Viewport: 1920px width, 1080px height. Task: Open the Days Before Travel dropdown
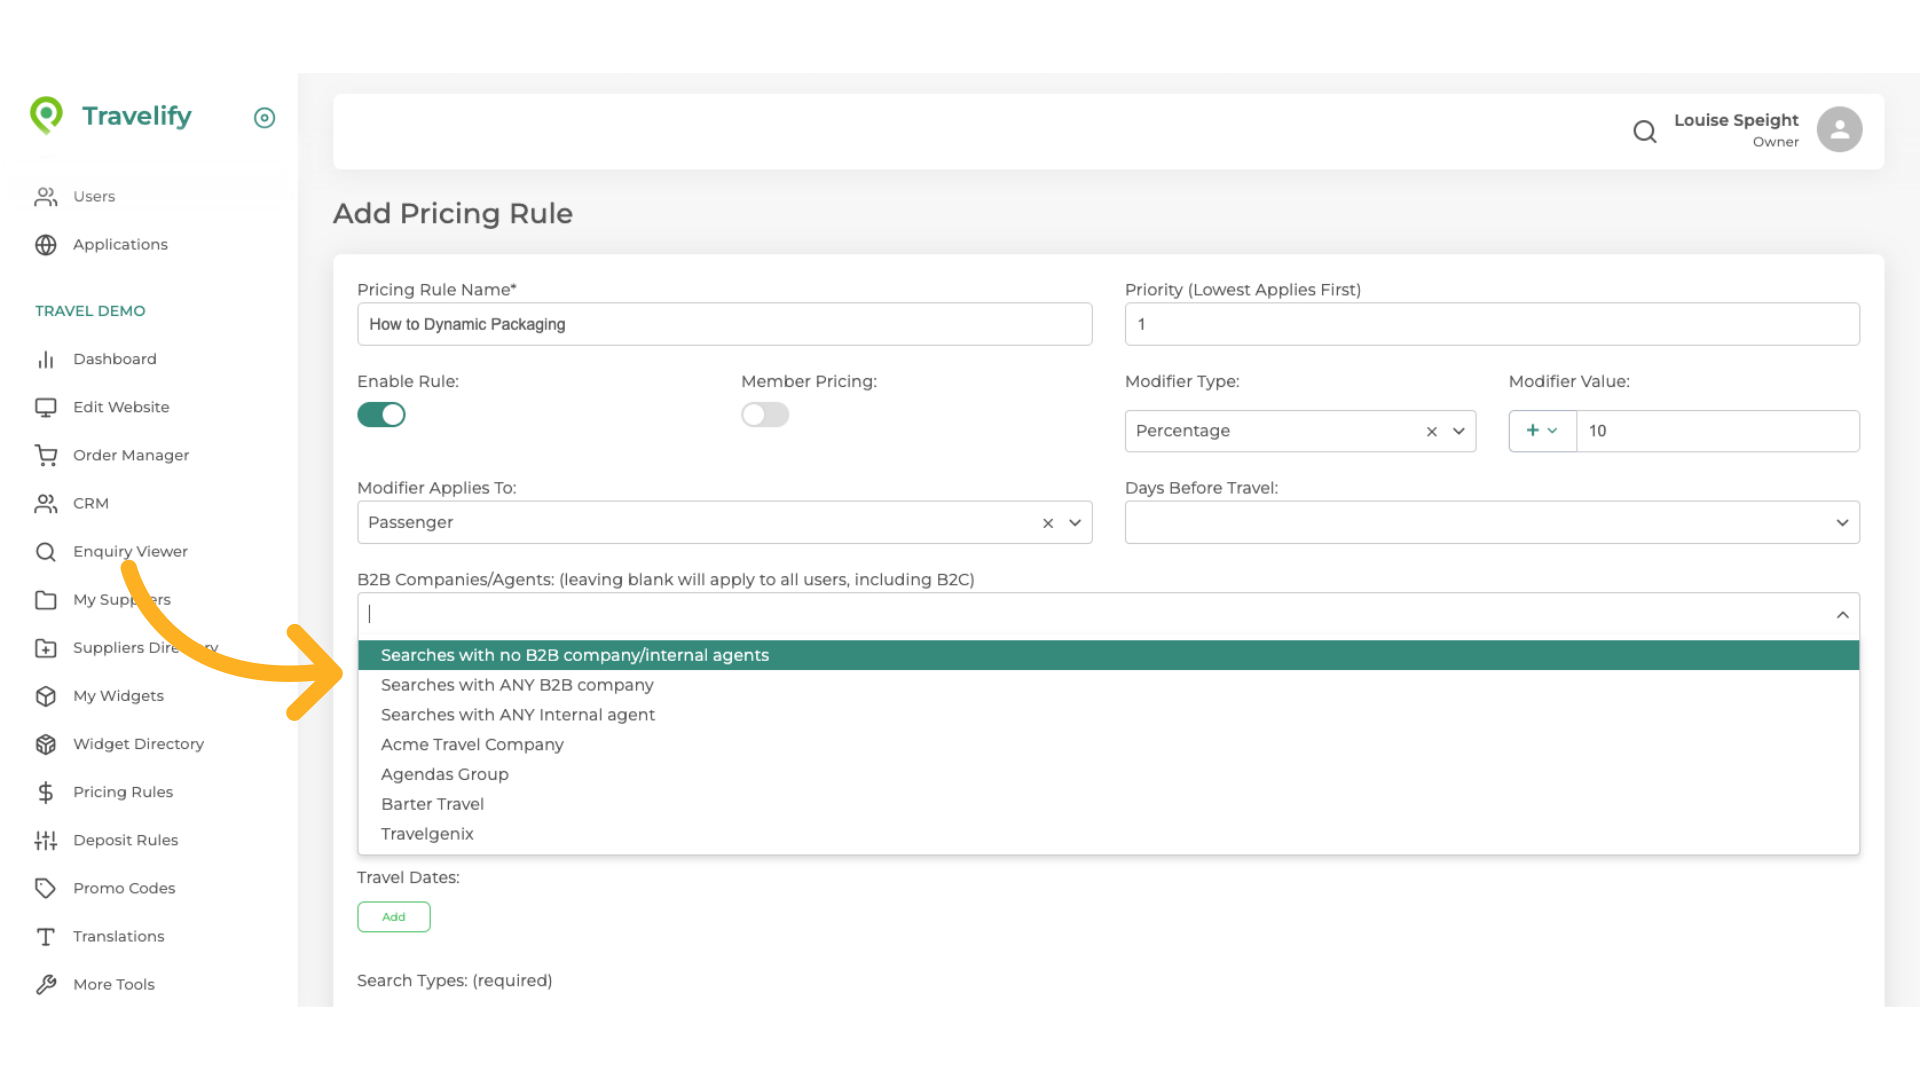1491,523
